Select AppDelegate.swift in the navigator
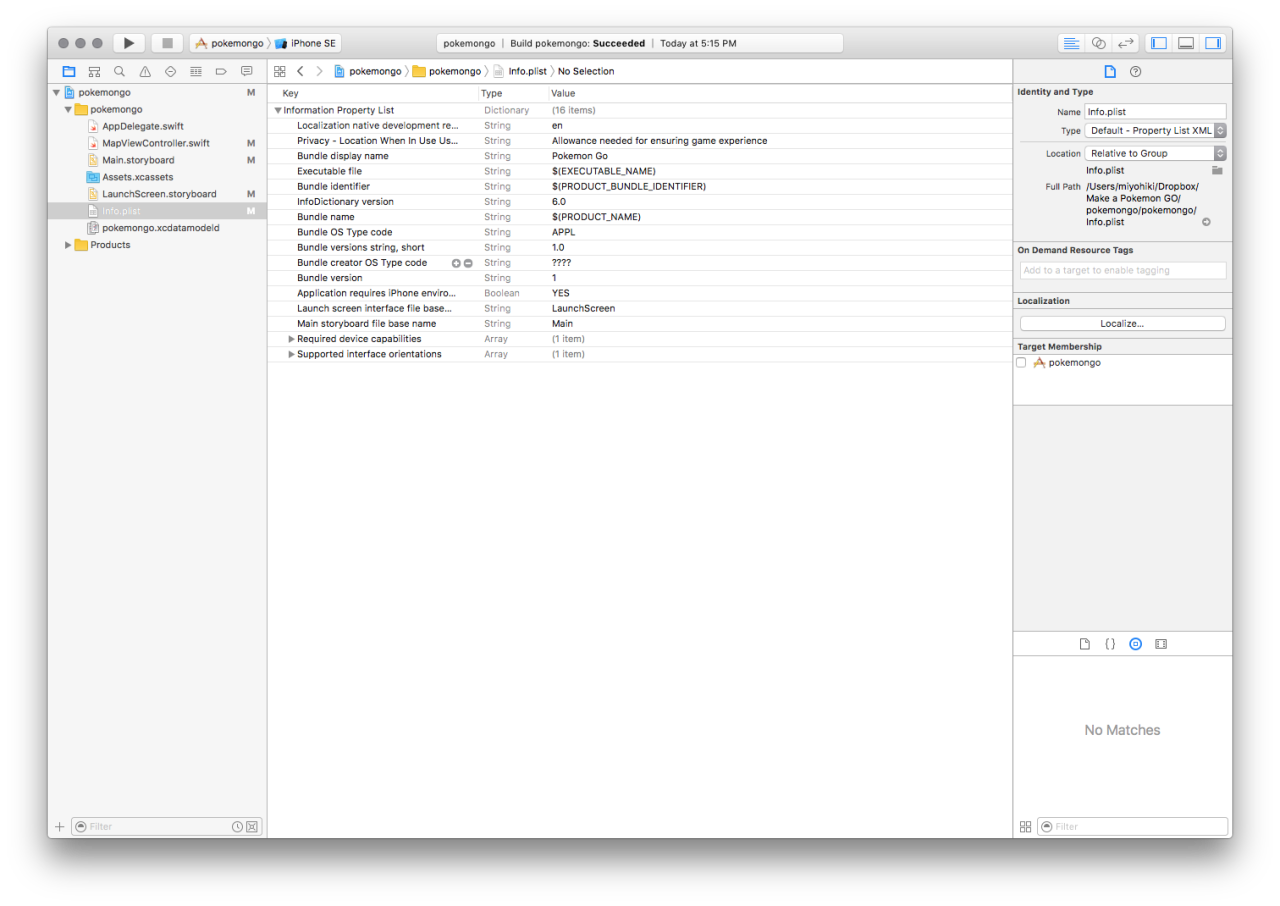 tap(143, 126)
